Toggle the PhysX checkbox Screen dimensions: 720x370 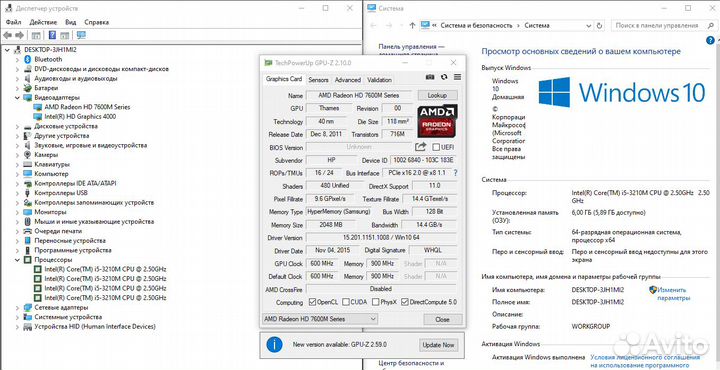(375, 302)
